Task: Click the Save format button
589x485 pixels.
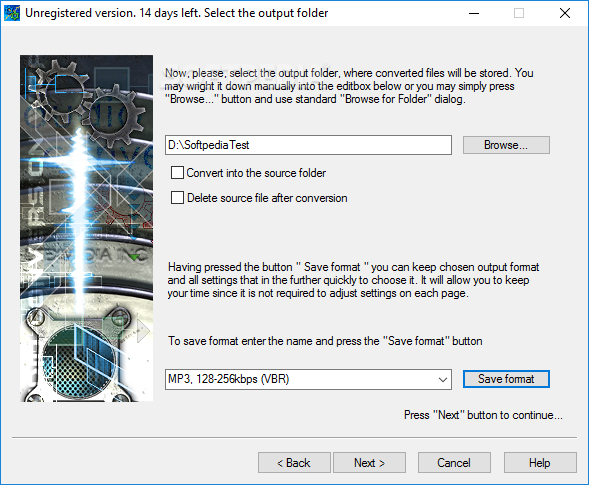Action: pyautogui.click(x=506, y=379)
